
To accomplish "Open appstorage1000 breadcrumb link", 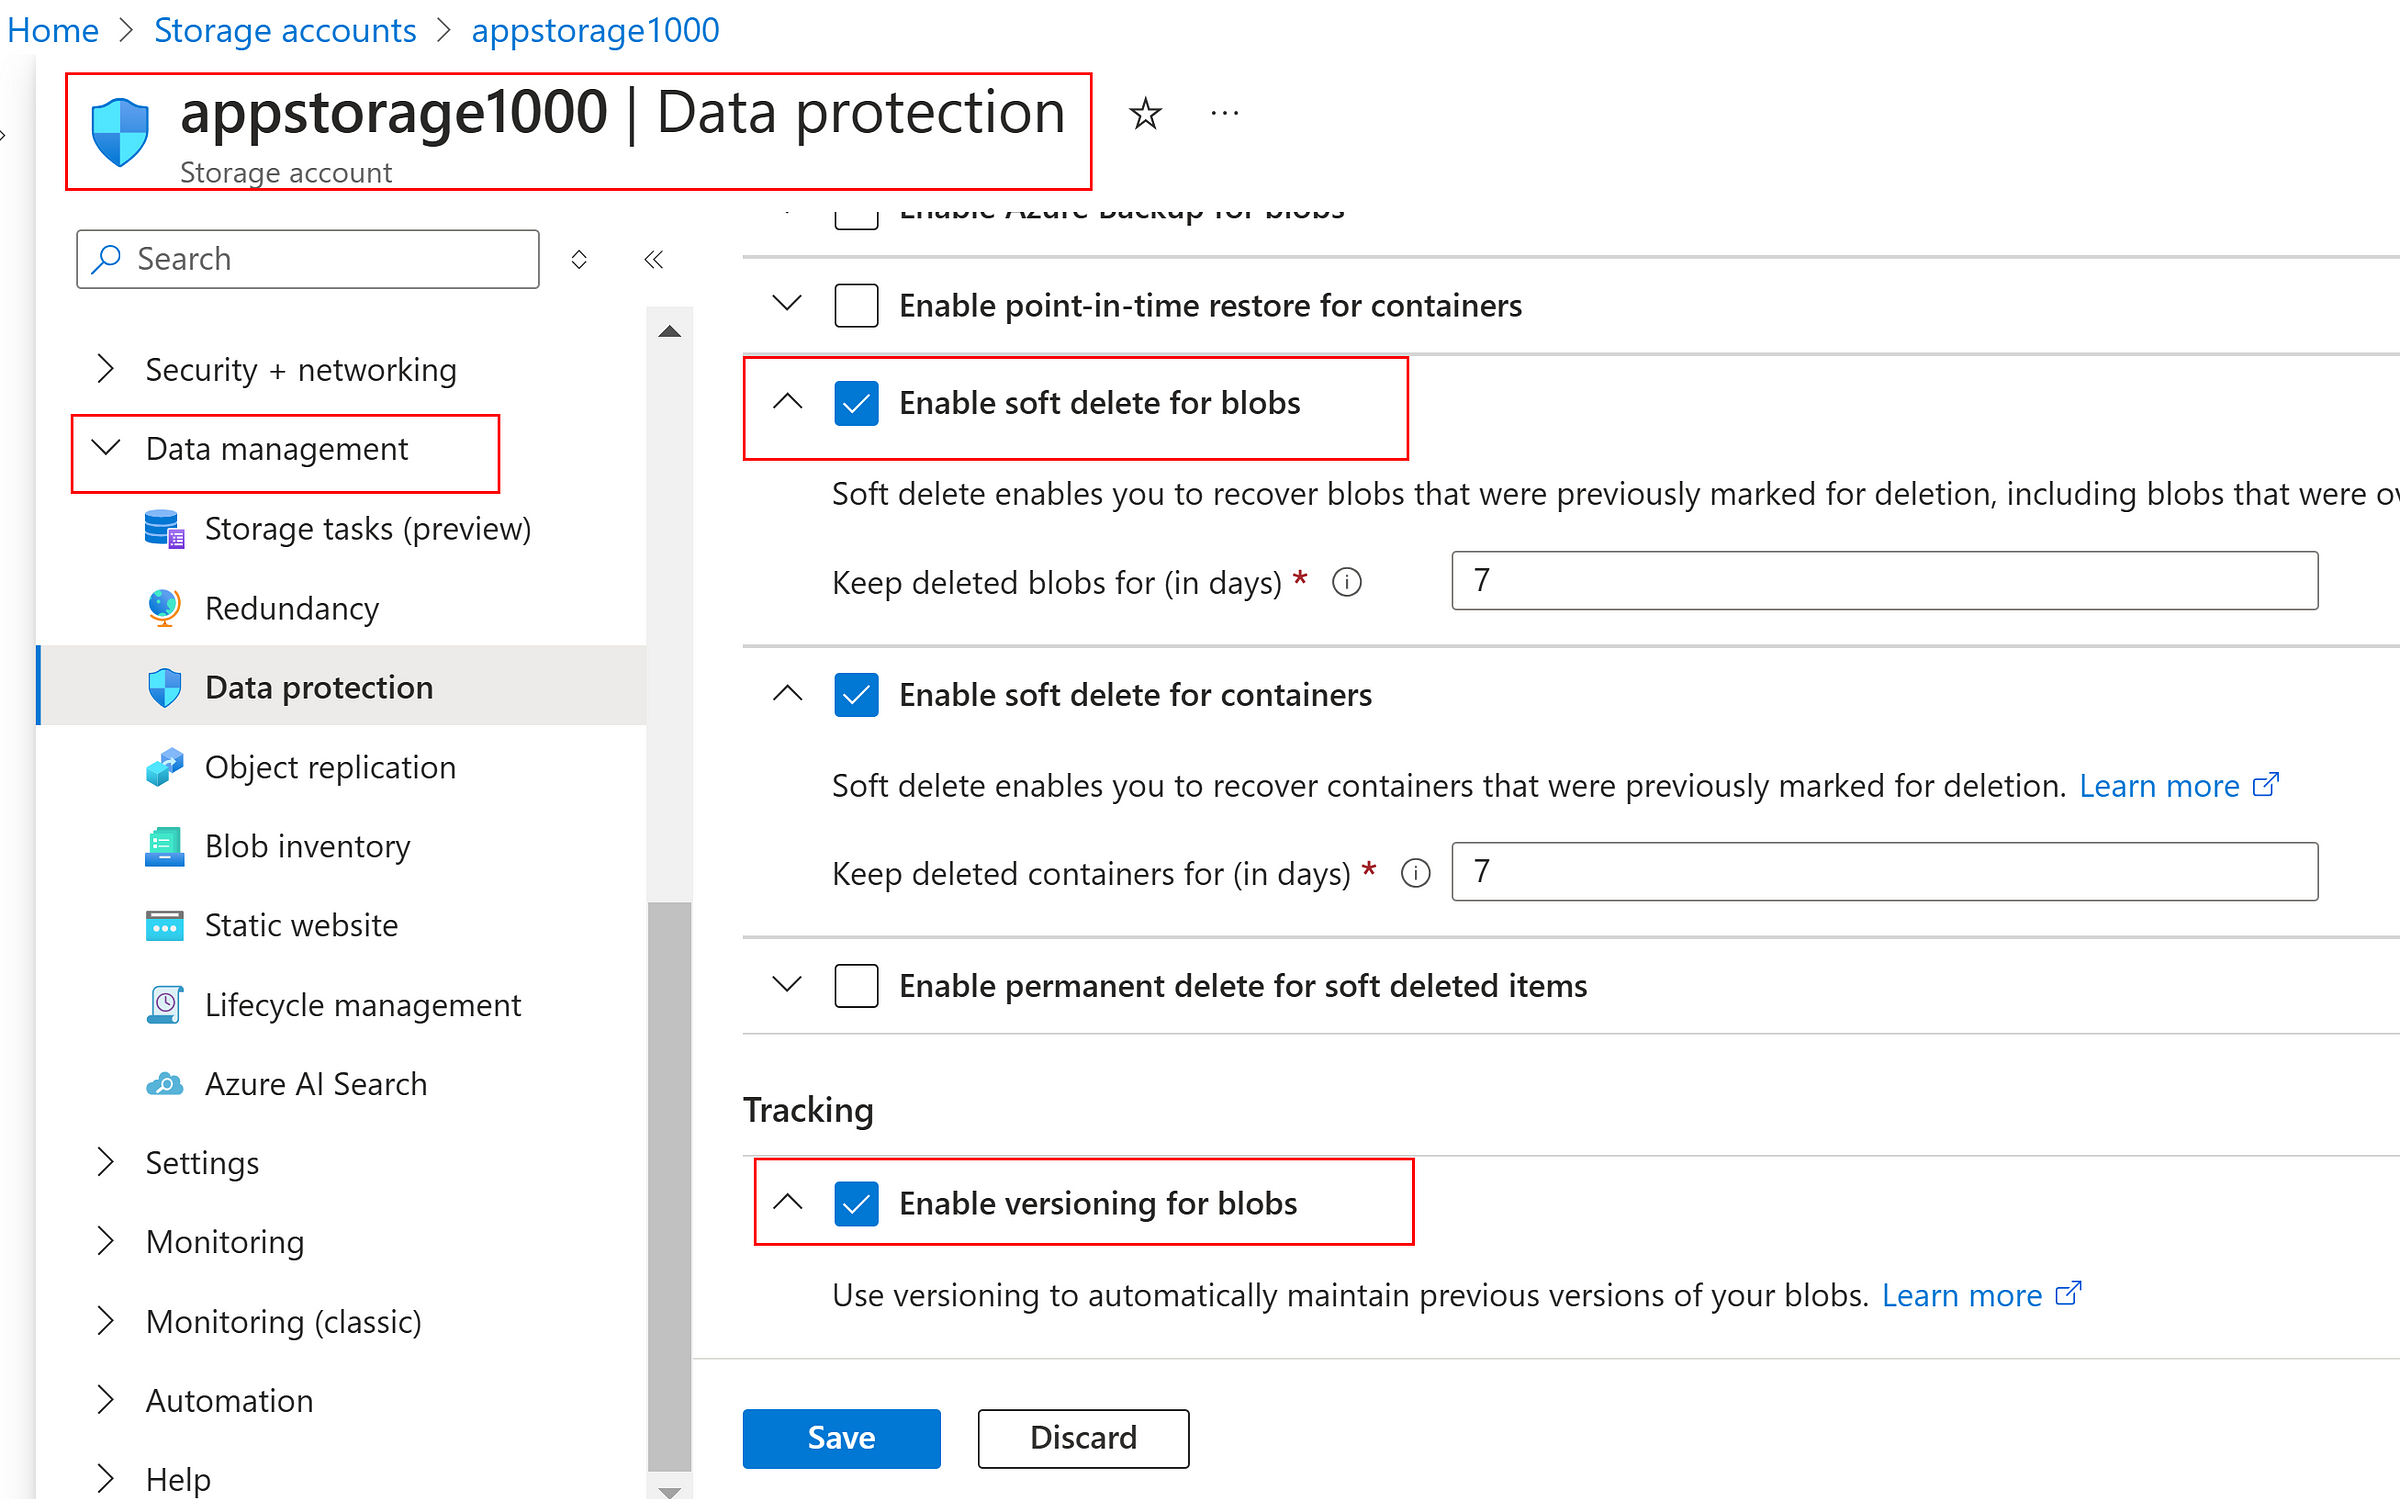I will (595, 30).
